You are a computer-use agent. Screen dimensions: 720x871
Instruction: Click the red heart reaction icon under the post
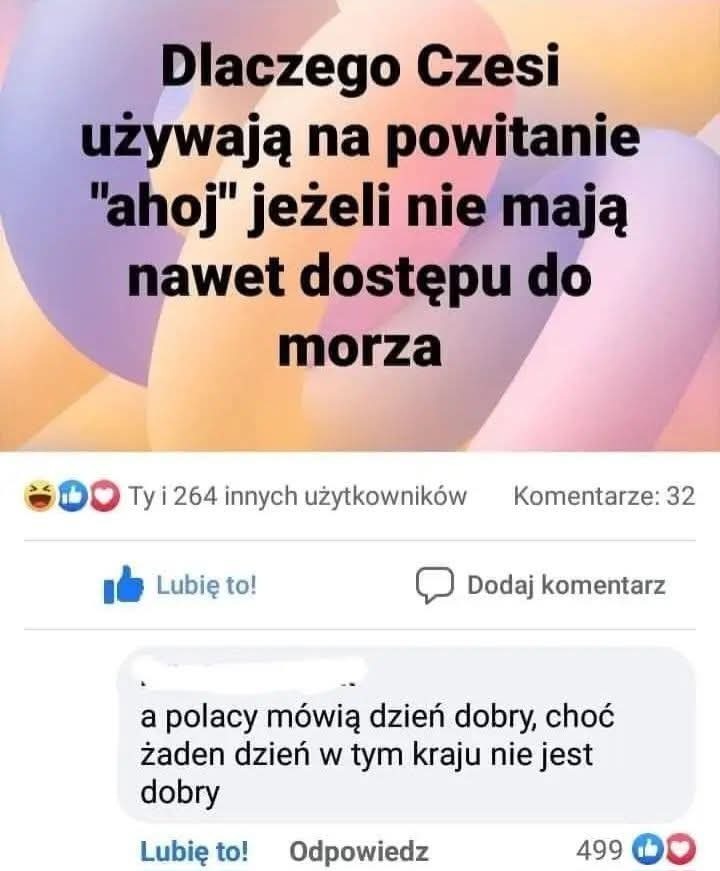[x=104, y=496]
